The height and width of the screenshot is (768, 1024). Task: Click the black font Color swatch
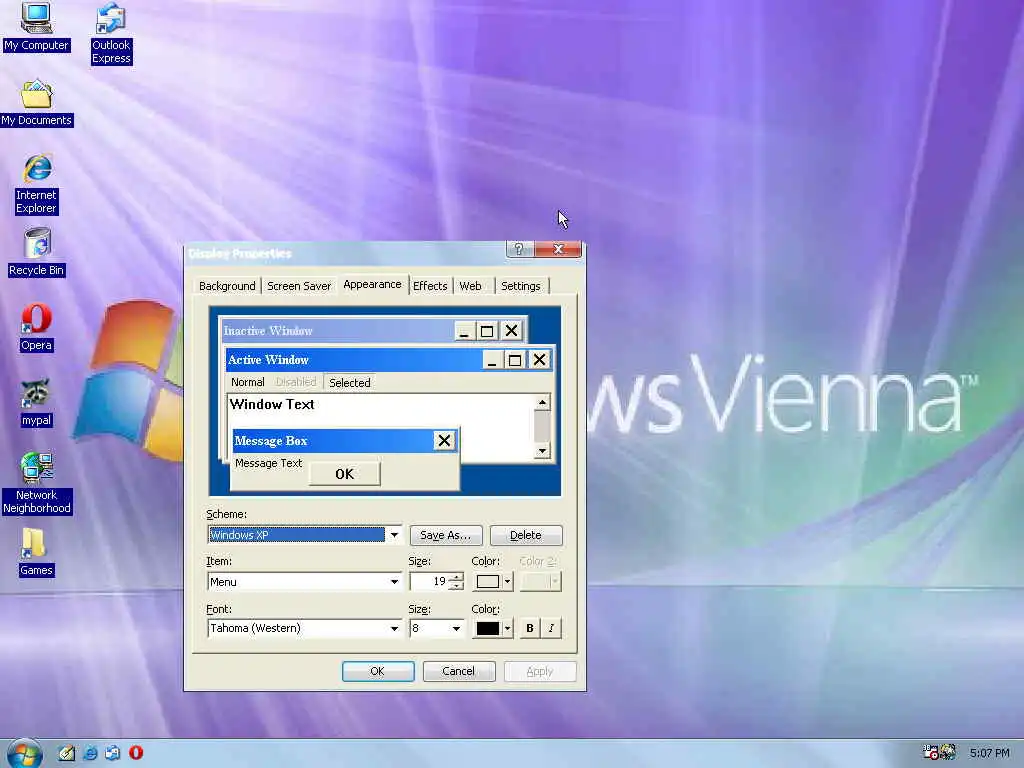coord(488,628)
